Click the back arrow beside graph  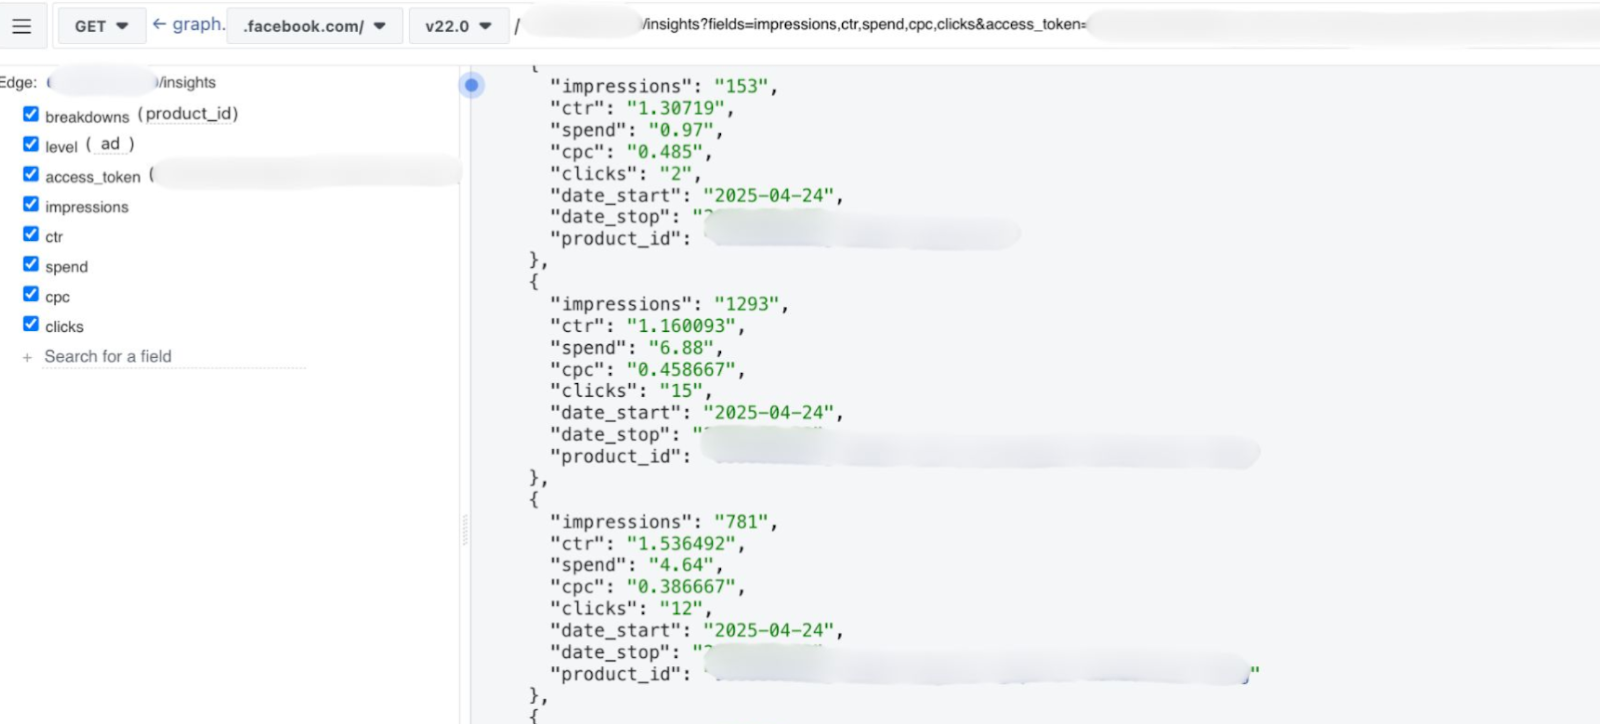(159, 24)
